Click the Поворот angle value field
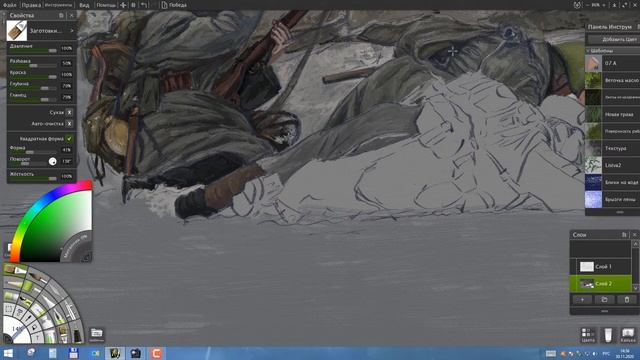Image resolution: width=640 pixels, height=360 pixels. 67,161
